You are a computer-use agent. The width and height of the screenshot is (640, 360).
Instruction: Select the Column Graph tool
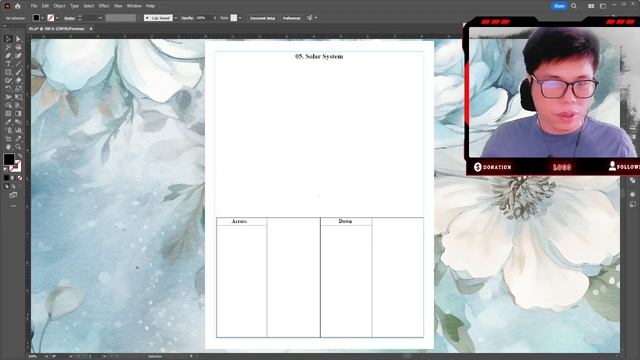click(18, 130)
